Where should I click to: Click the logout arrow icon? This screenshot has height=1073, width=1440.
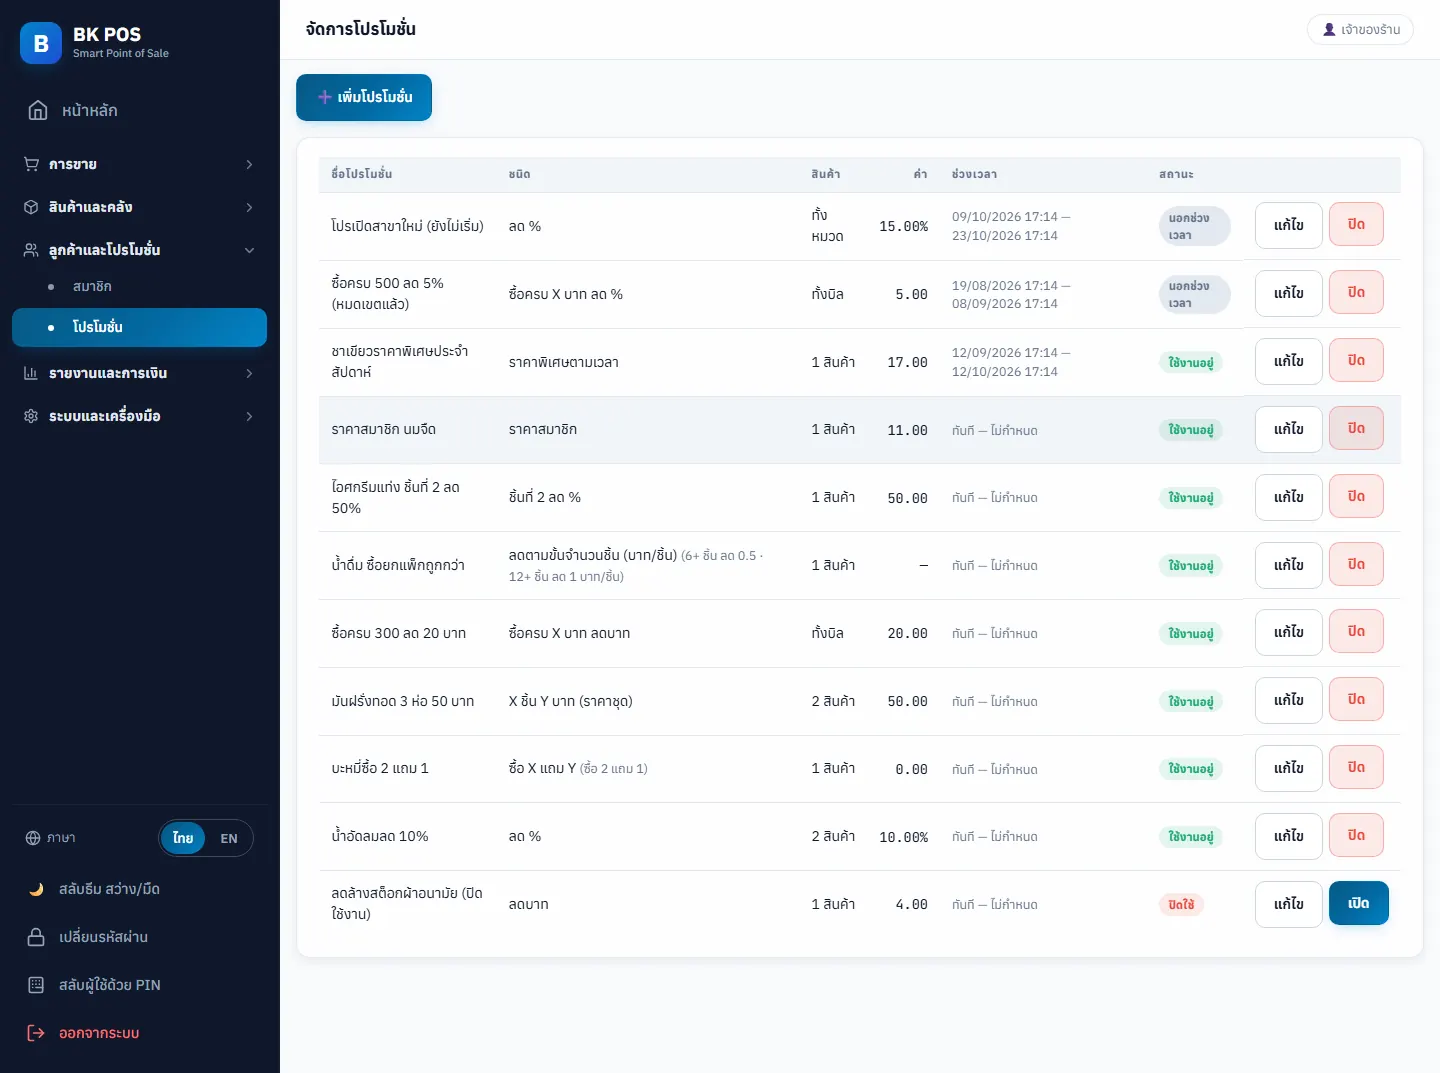coord(36,1033)
